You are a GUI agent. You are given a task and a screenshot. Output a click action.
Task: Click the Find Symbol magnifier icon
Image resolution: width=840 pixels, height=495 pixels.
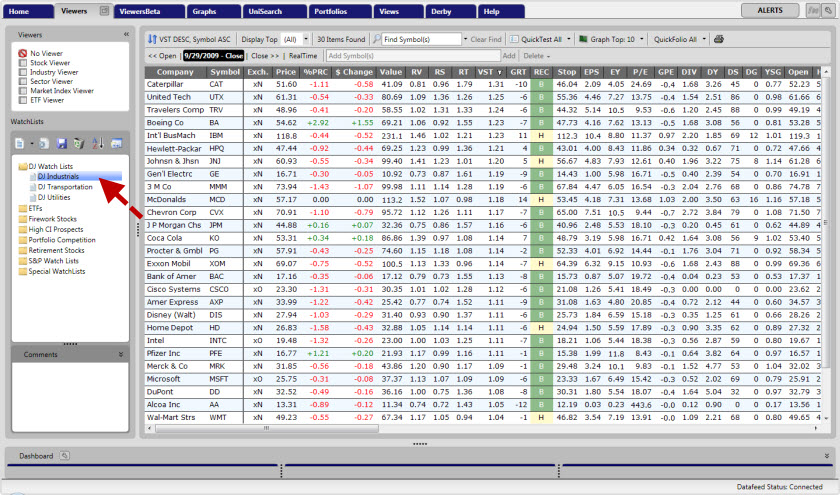[x=376, y=39]
